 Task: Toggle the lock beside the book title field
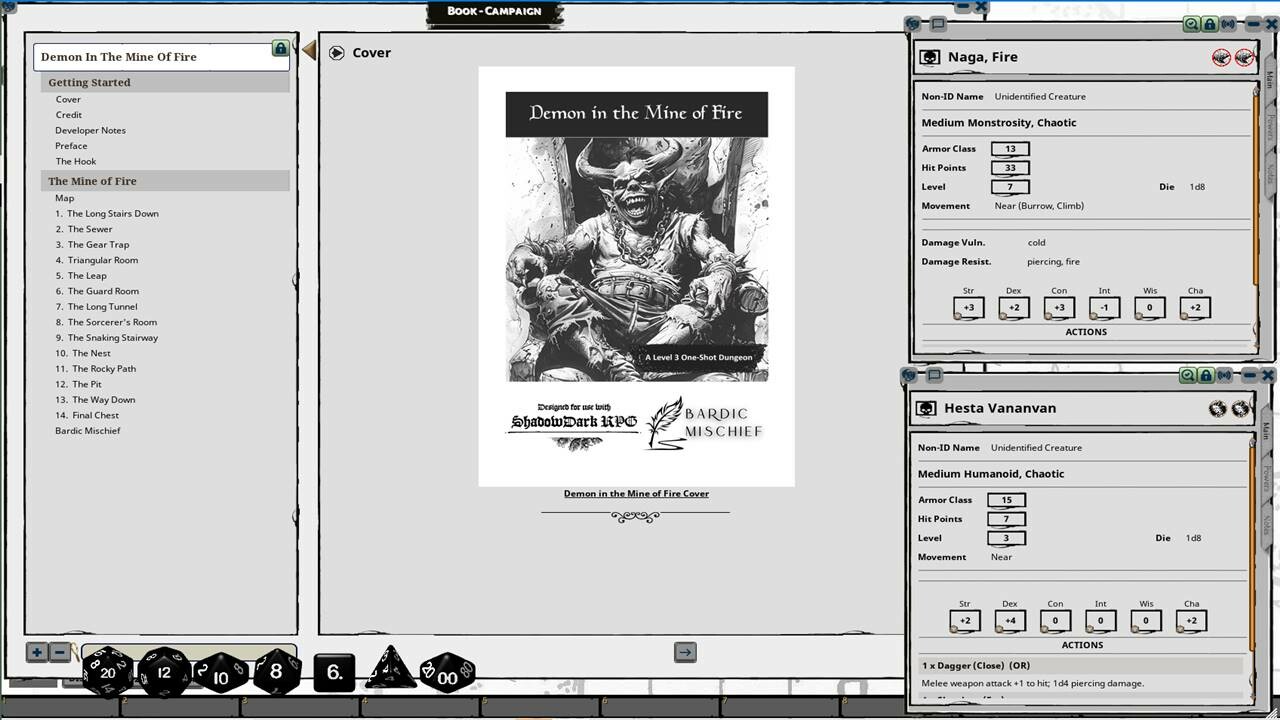pos(281,48)
